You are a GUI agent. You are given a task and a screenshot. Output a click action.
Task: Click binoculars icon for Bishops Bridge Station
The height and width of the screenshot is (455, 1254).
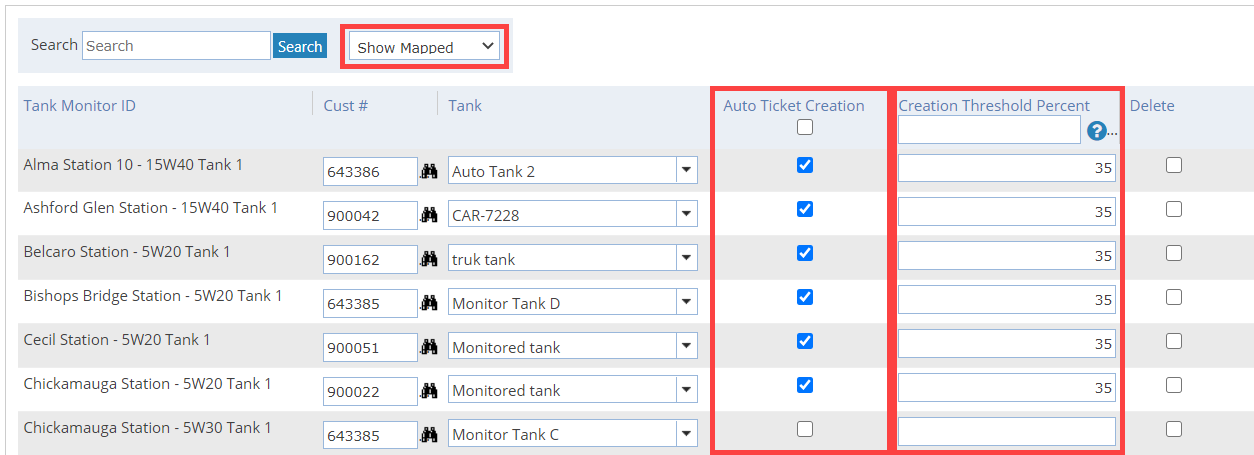430,303
